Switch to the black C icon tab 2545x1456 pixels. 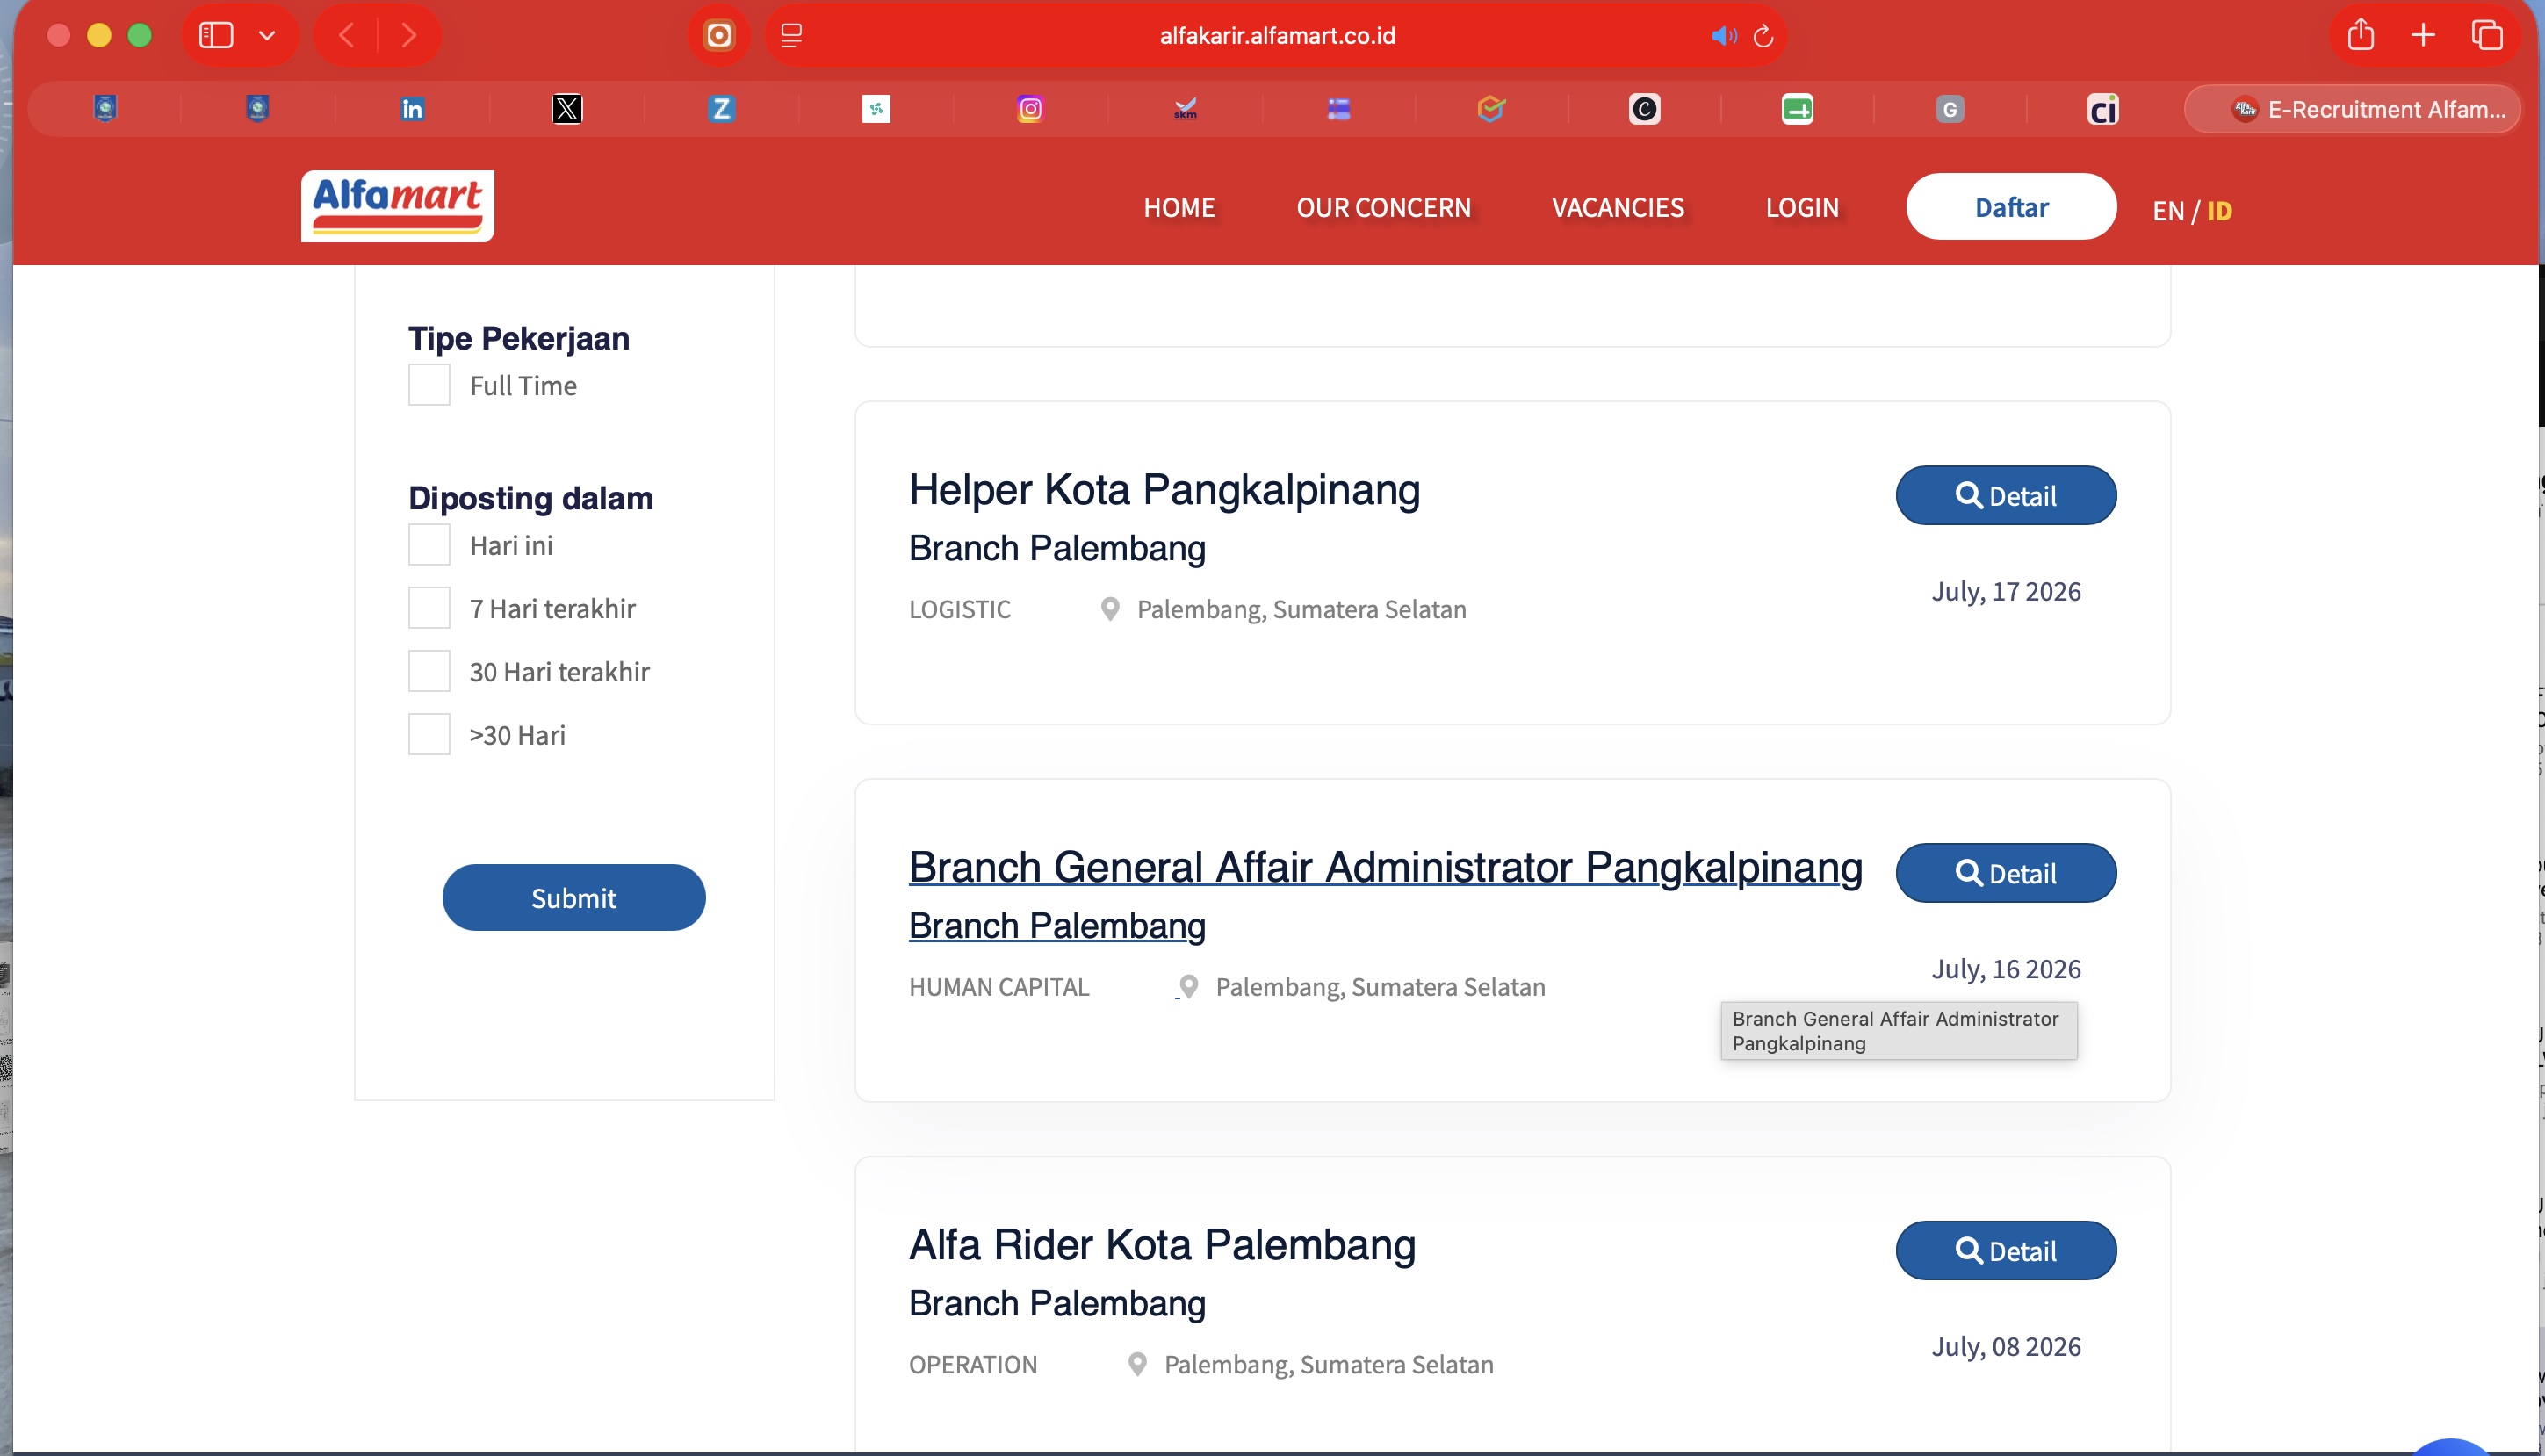pos(1644,109)
